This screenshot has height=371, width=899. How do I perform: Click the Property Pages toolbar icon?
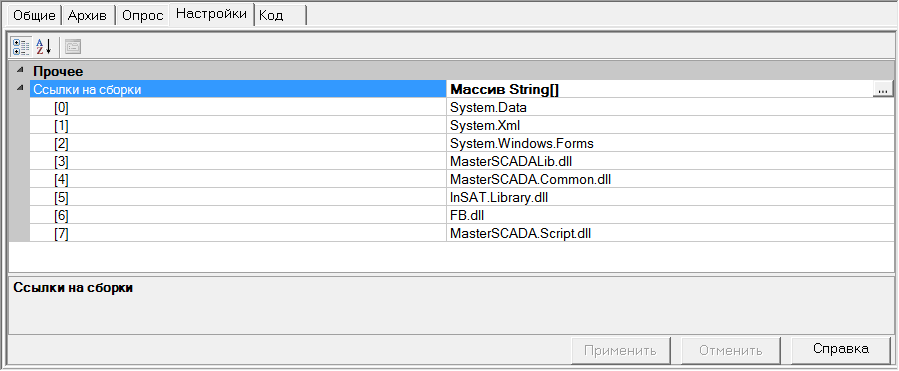tap(73, 47)
